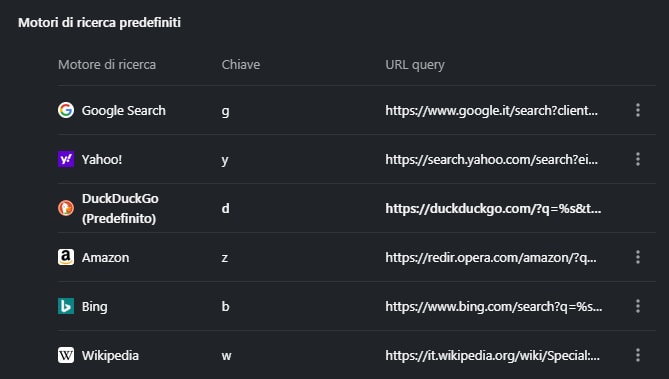The width and height of the screenshot is (669, 379).
Task: Click the Motore di ricerca column header
Action: tap(107, 64)
